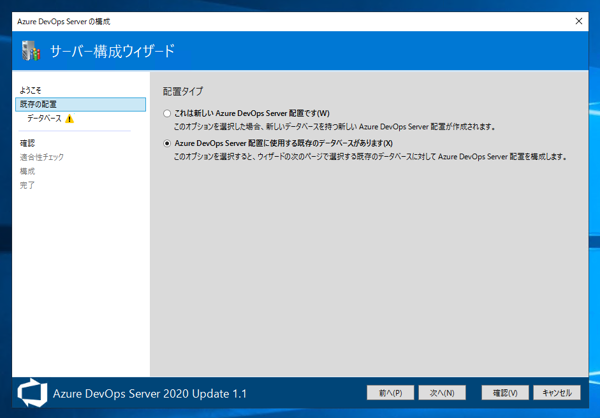The height and width of the screenshot is (418, 600).
Task: Click the Azure DevOps Server 2020 Update 1.1 text
Action: click(x=150, y=394)
